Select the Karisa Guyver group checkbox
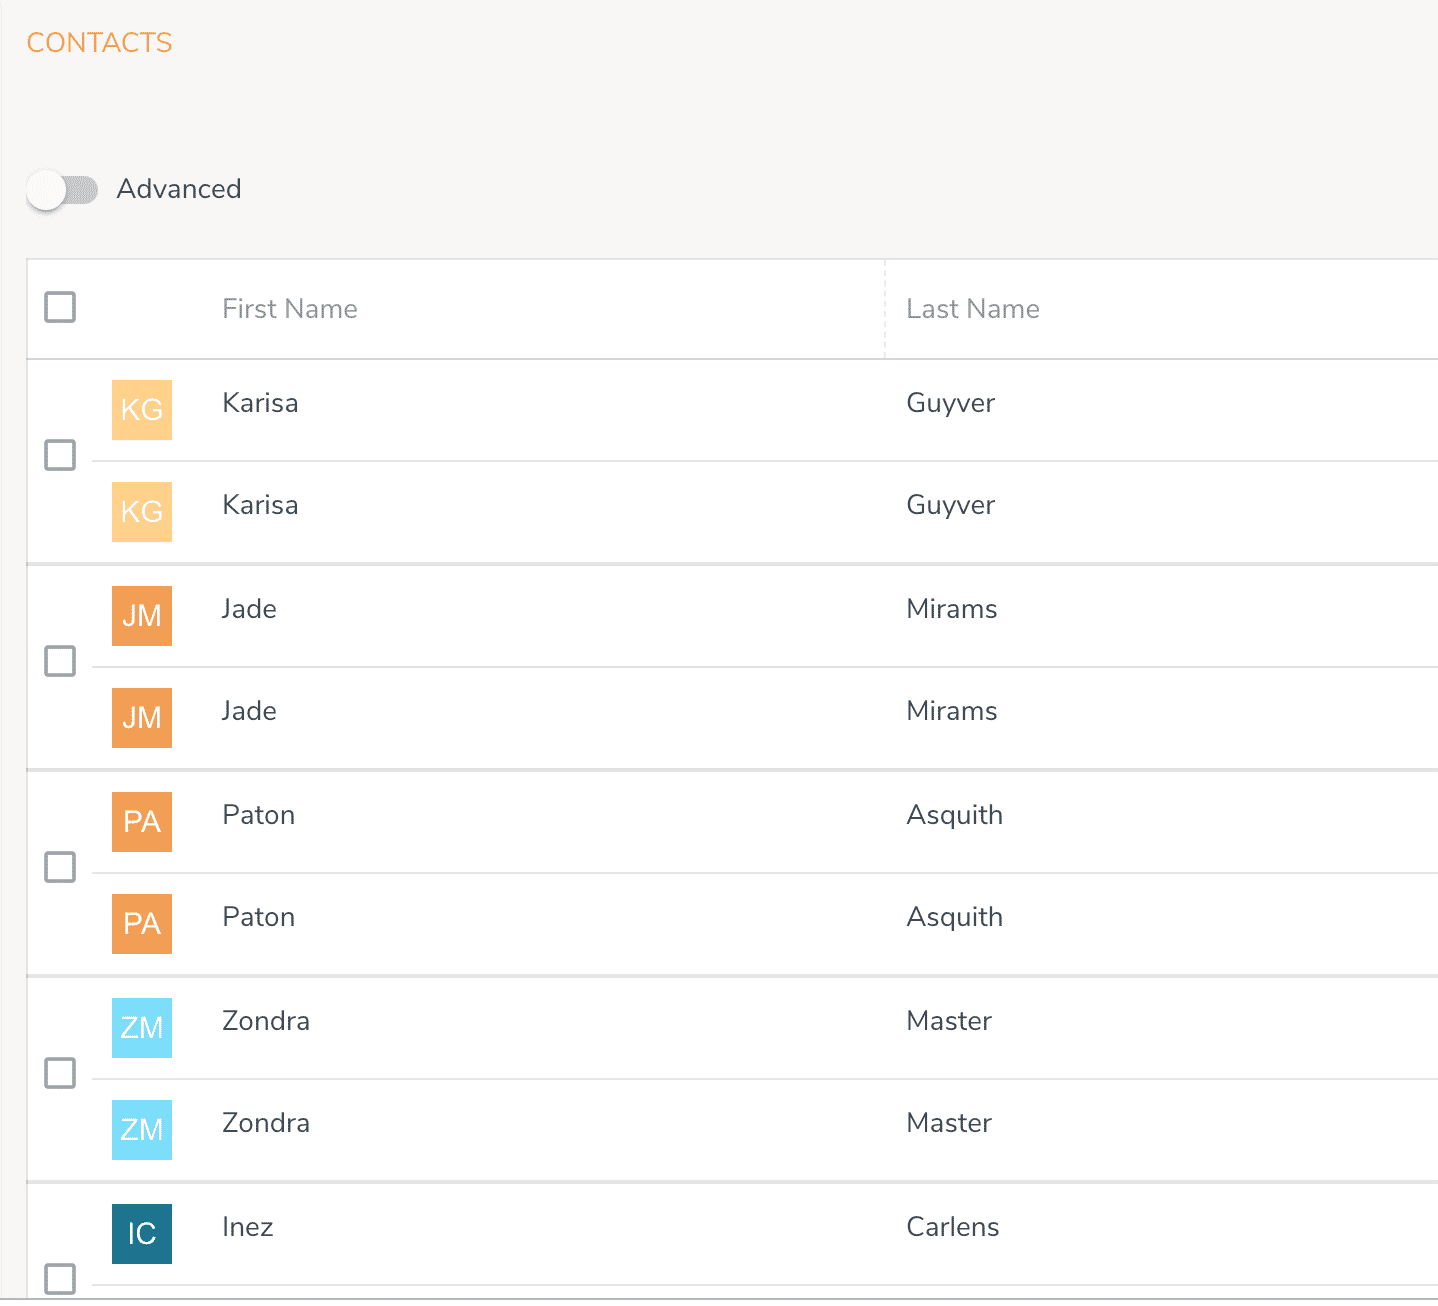The image size is (1438, 1306). 60,455
